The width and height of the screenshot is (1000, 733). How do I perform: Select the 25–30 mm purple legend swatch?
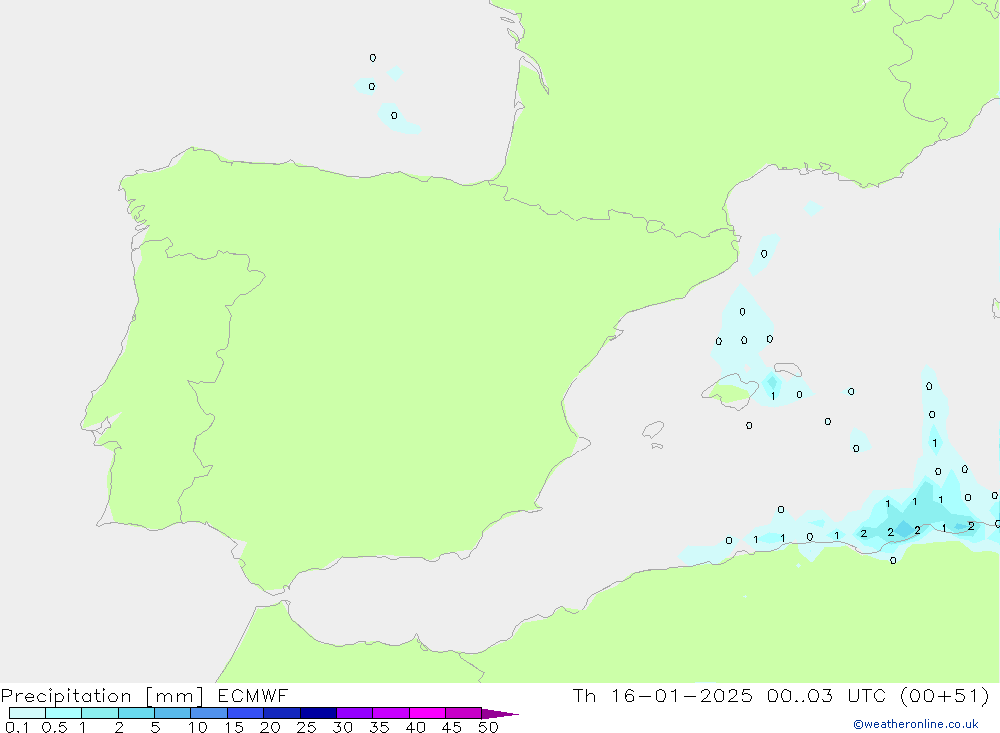coord(318,713)
